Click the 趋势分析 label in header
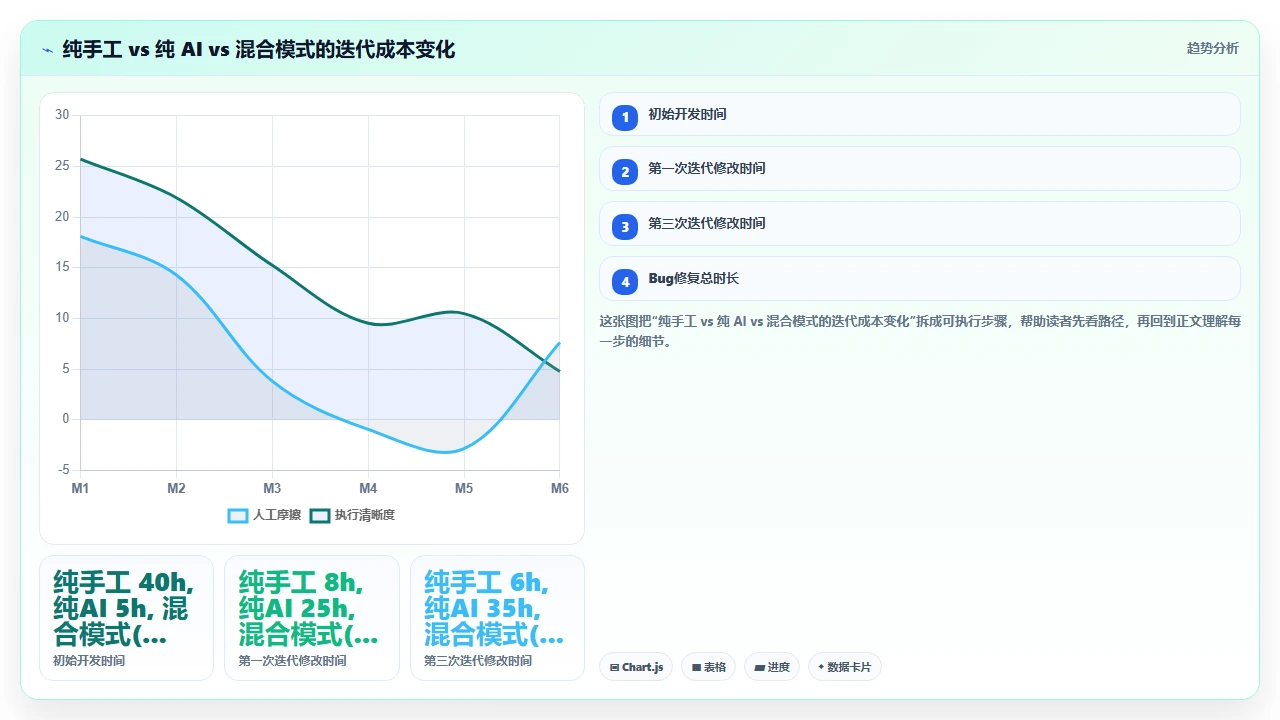The width and height of the screenshot is (1280, 720). point(1212,48)
